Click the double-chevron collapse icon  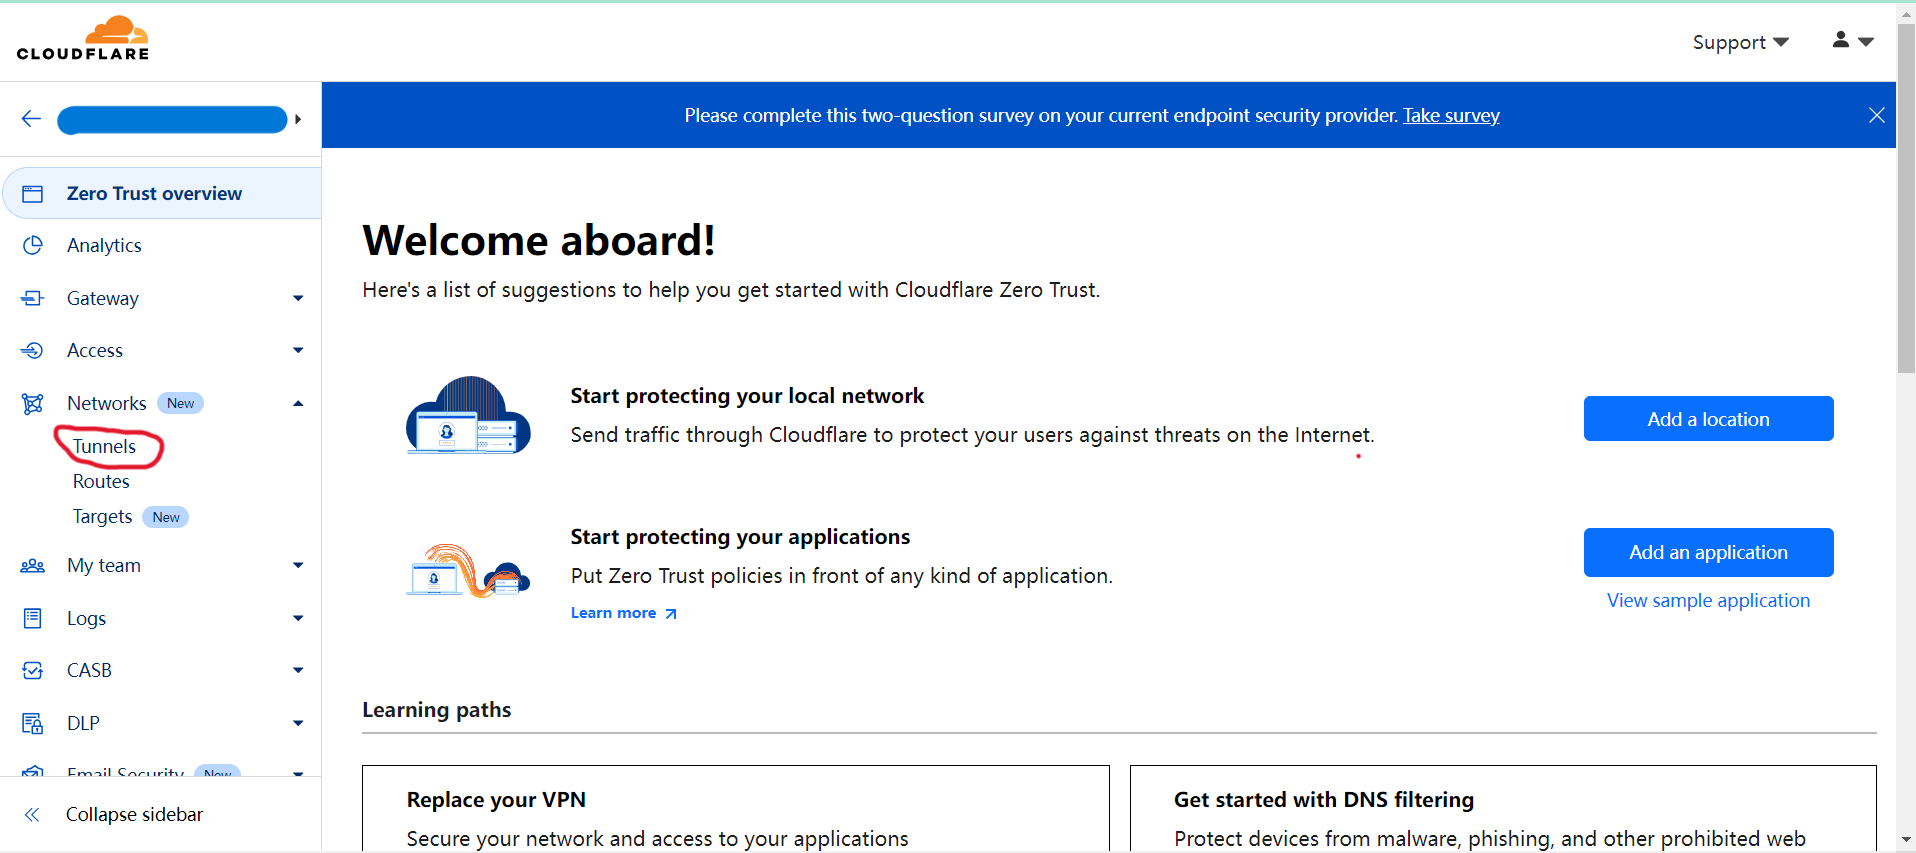(32, 814)
